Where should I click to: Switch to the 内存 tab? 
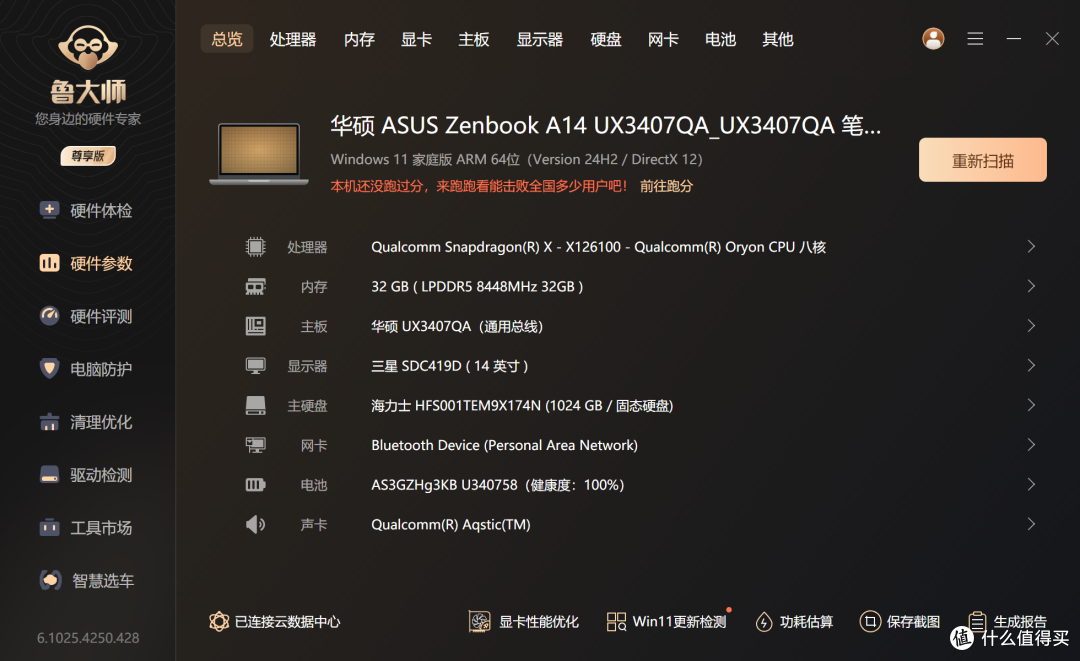(359, 39)
